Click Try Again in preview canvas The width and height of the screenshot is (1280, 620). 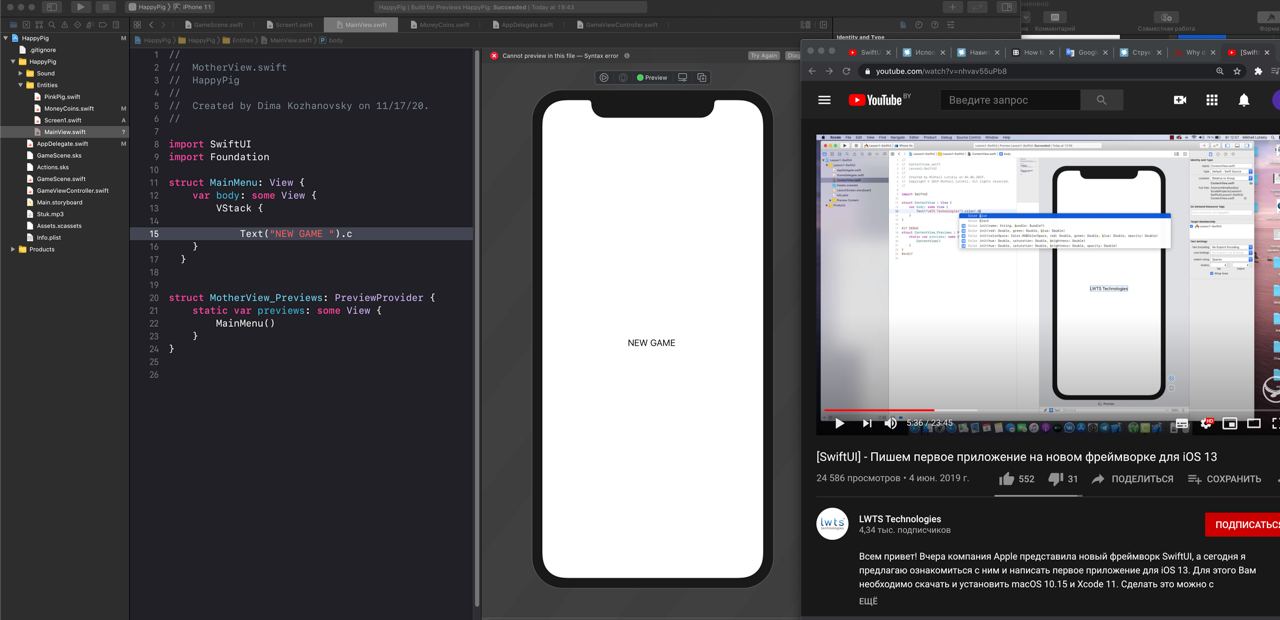tap(764, 56)
